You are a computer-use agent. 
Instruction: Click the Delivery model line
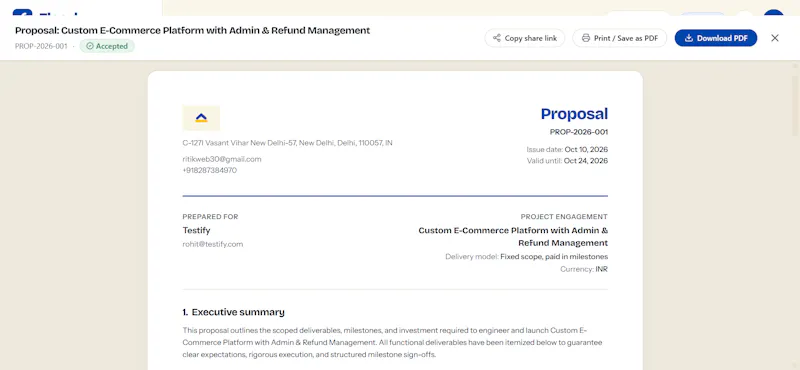point(527,257)
